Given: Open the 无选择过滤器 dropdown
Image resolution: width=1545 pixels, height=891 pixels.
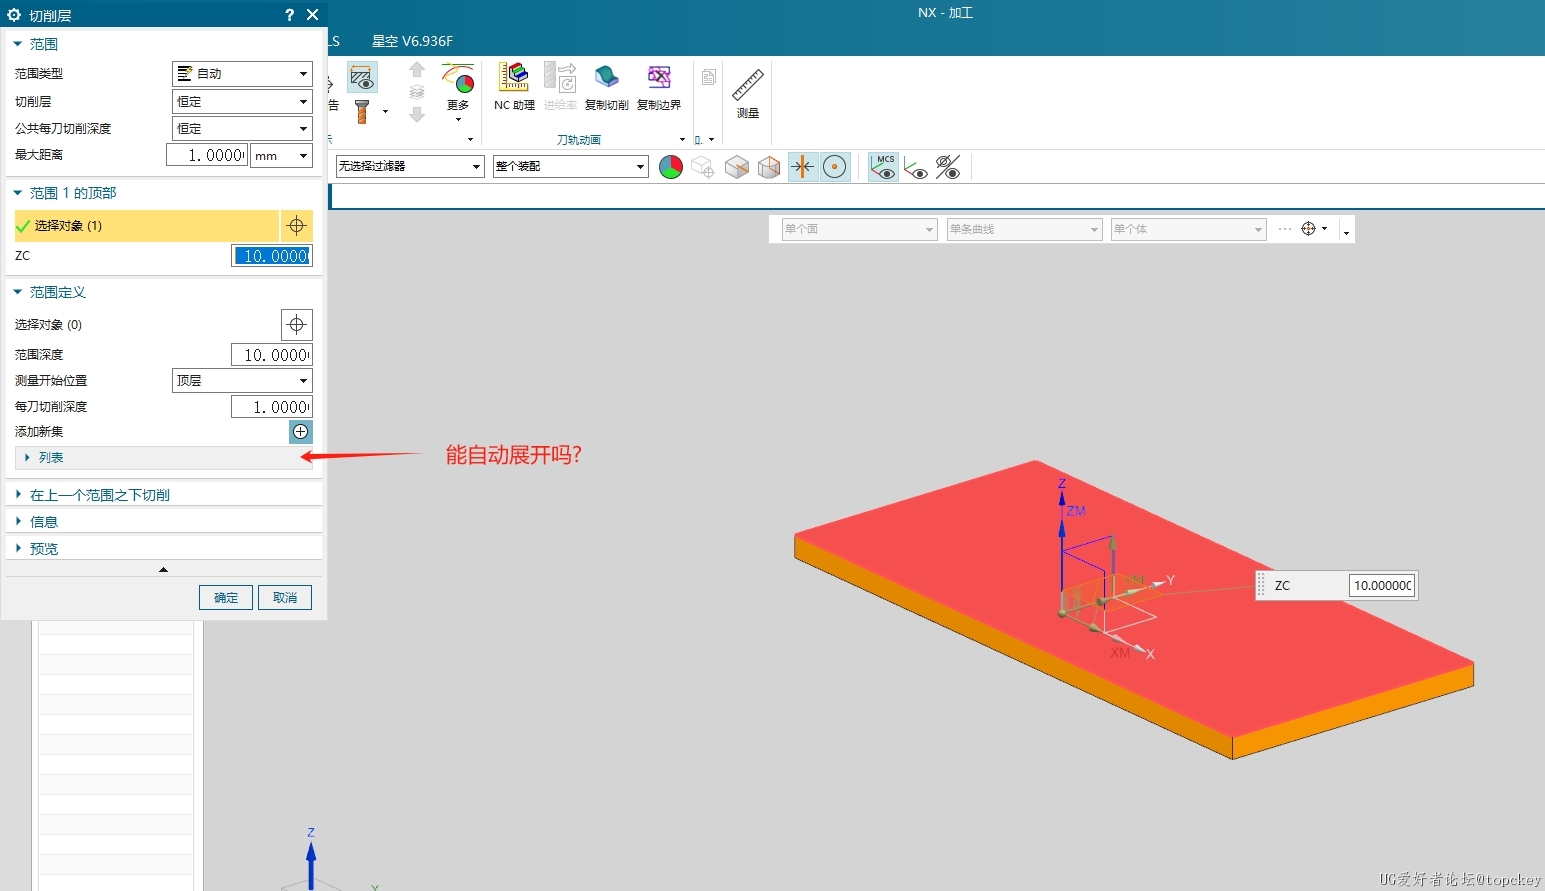Looking at the screenshot, I should click(x=410, y=166).
